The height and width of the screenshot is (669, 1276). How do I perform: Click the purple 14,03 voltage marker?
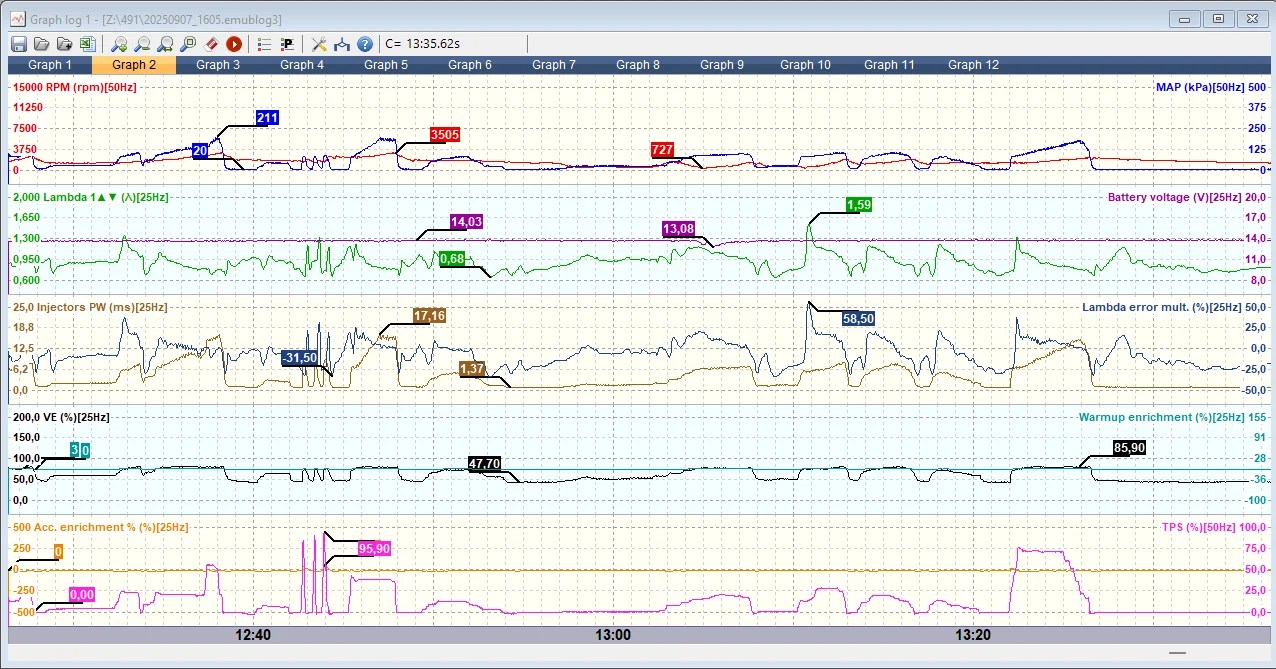point(466,222)
